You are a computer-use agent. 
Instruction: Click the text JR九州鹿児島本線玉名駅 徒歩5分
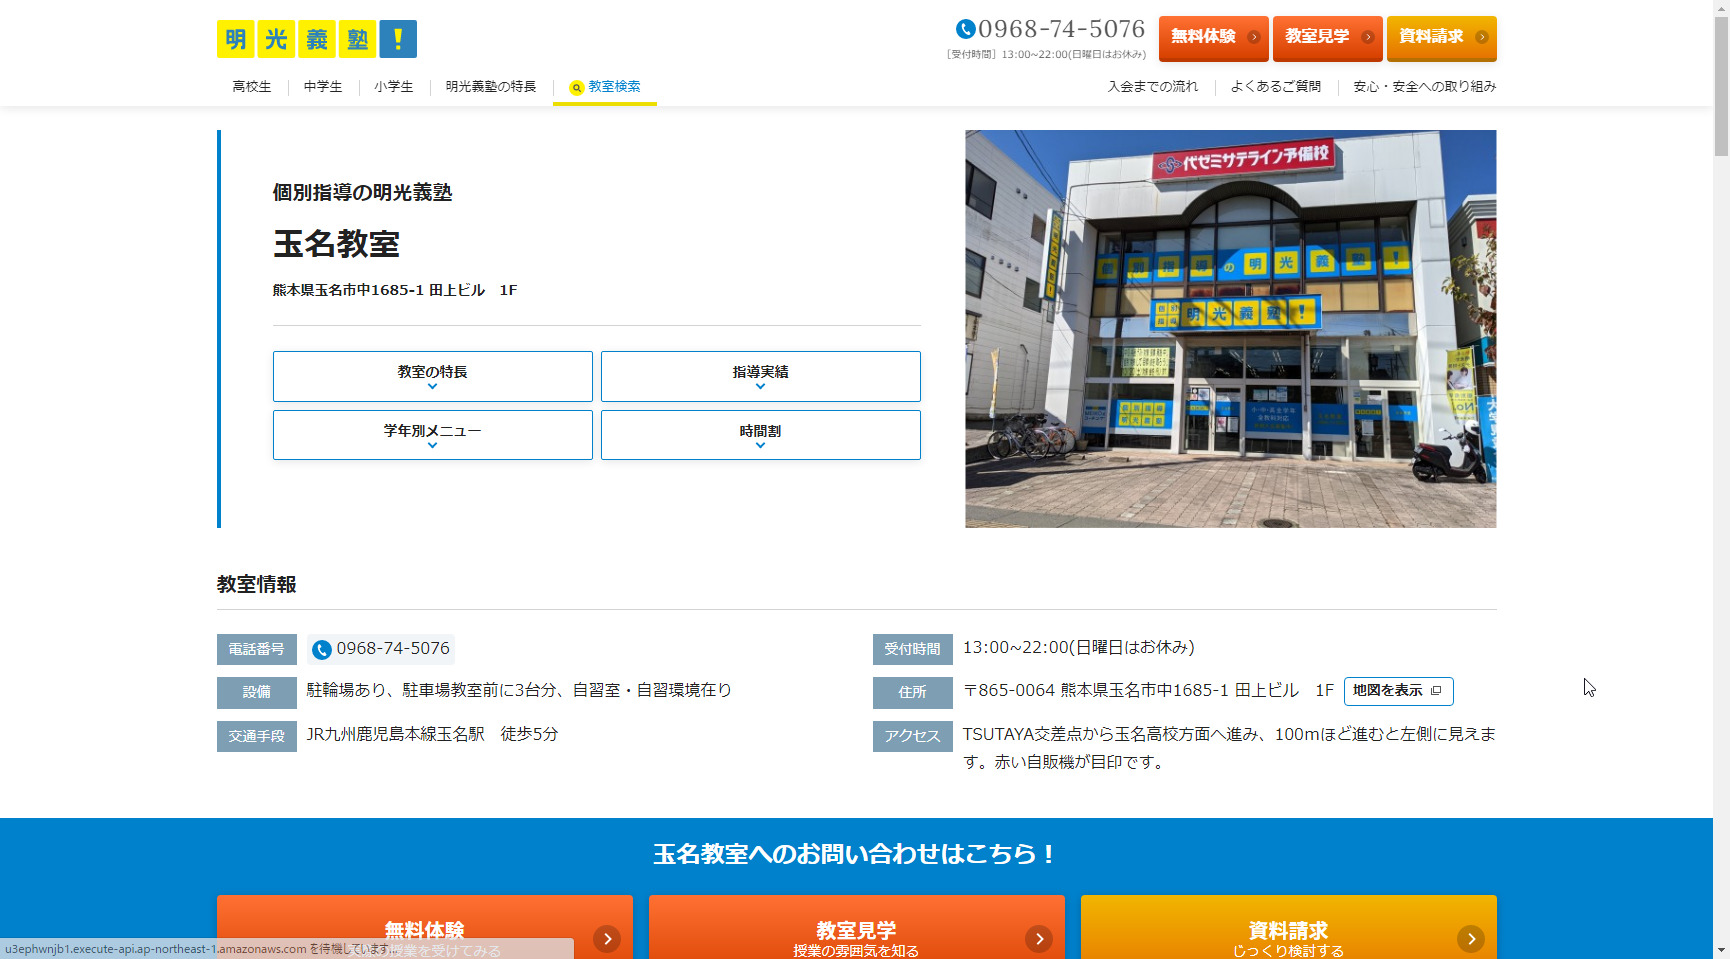pos(432,734)
